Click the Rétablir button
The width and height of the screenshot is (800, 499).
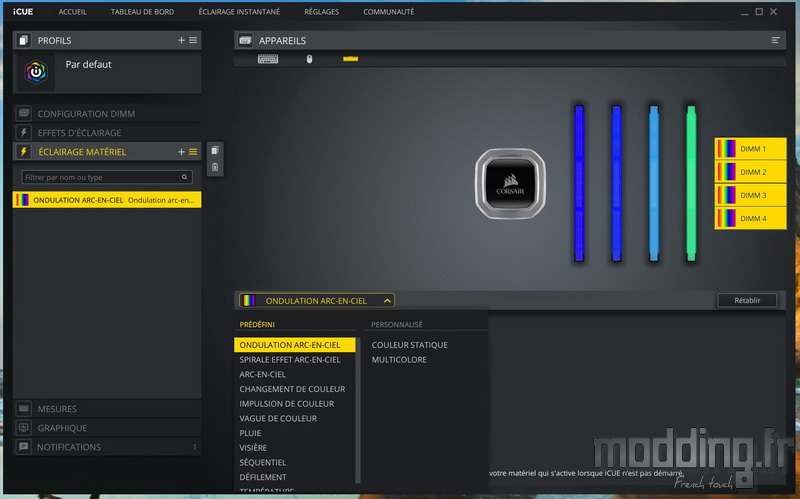coord(747,300)
